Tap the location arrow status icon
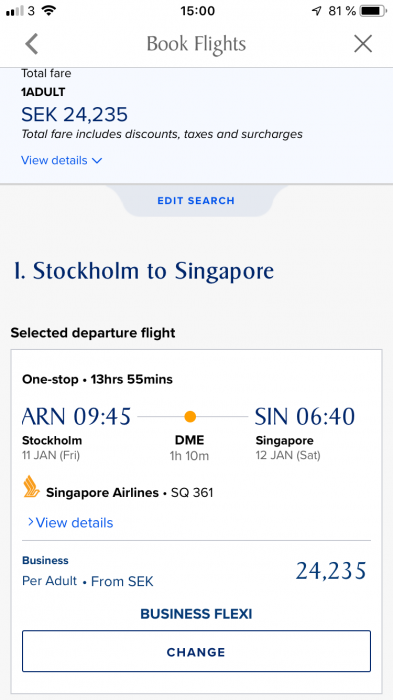This screenshot has height=700, width=393. [x=317, y=11]
